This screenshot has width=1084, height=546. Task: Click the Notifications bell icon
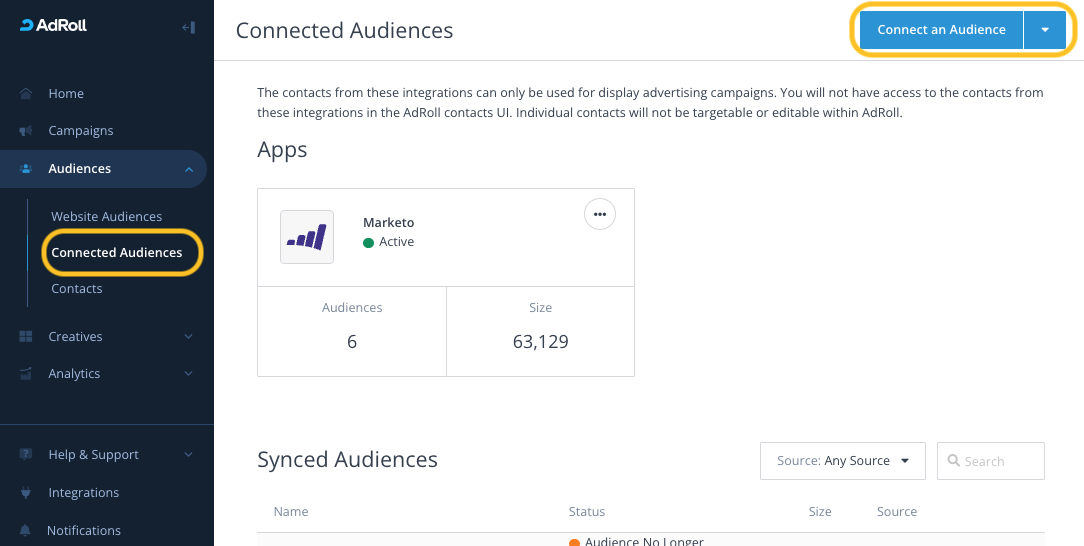[26, 531]
